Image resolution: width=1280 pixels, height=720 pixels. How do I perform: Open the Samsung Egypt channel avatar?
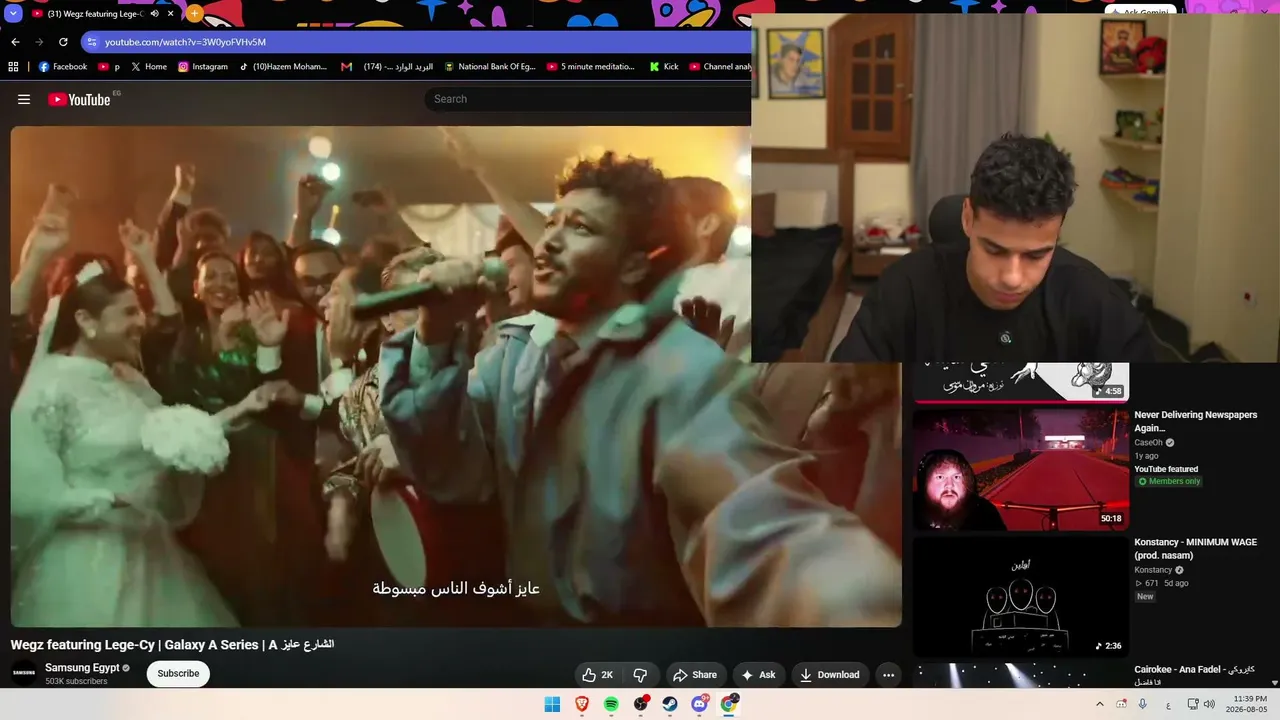tap(24, 674)
